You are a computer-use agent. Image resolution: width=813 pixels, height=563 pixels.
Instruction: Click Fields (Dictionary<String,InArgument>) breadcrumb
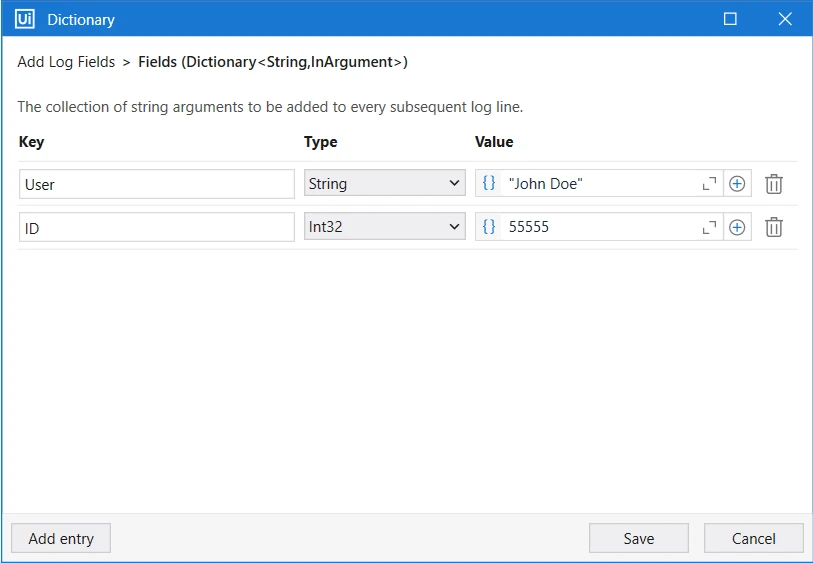(273, 62)
